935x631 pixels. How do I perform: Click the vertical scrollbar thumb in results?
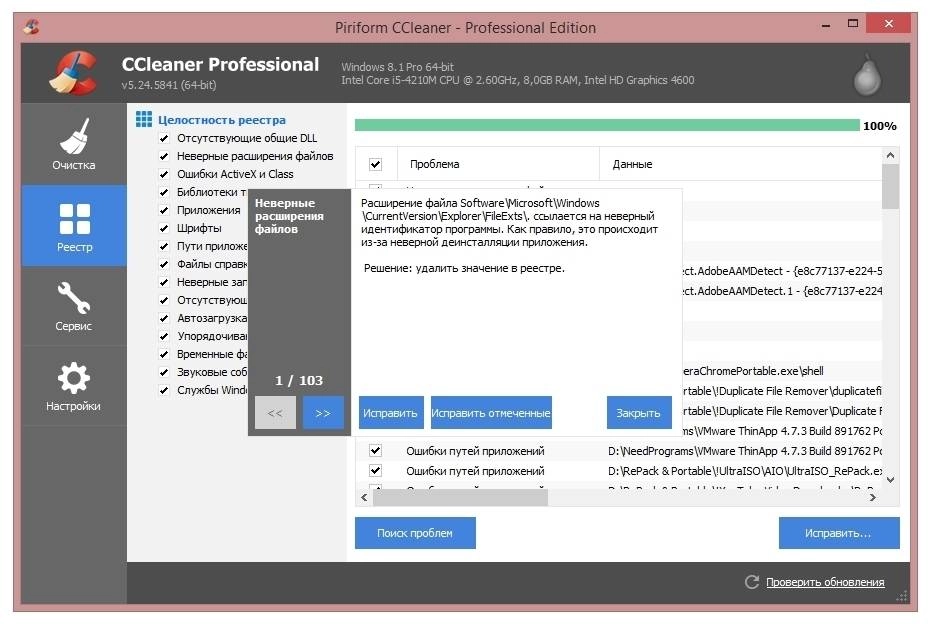pyautogui.click(x=890, y=186)
